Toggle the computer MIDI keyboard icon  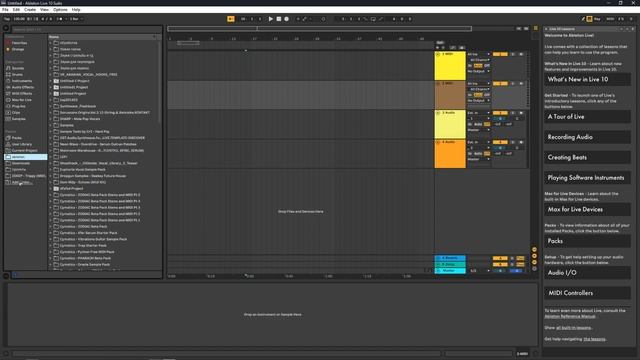(x=589, y=19)
